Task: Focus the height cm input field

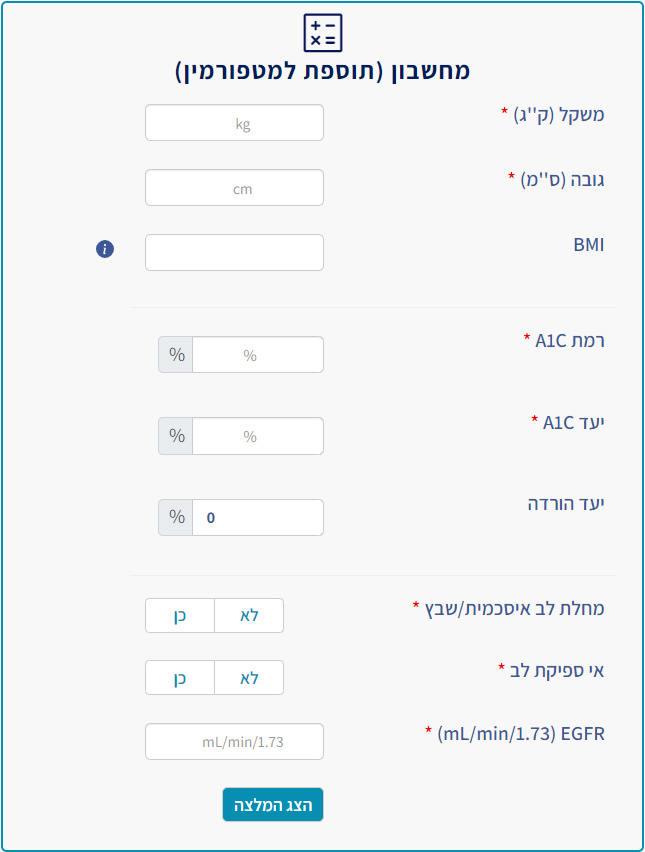Action: click(x=234, y=187)
